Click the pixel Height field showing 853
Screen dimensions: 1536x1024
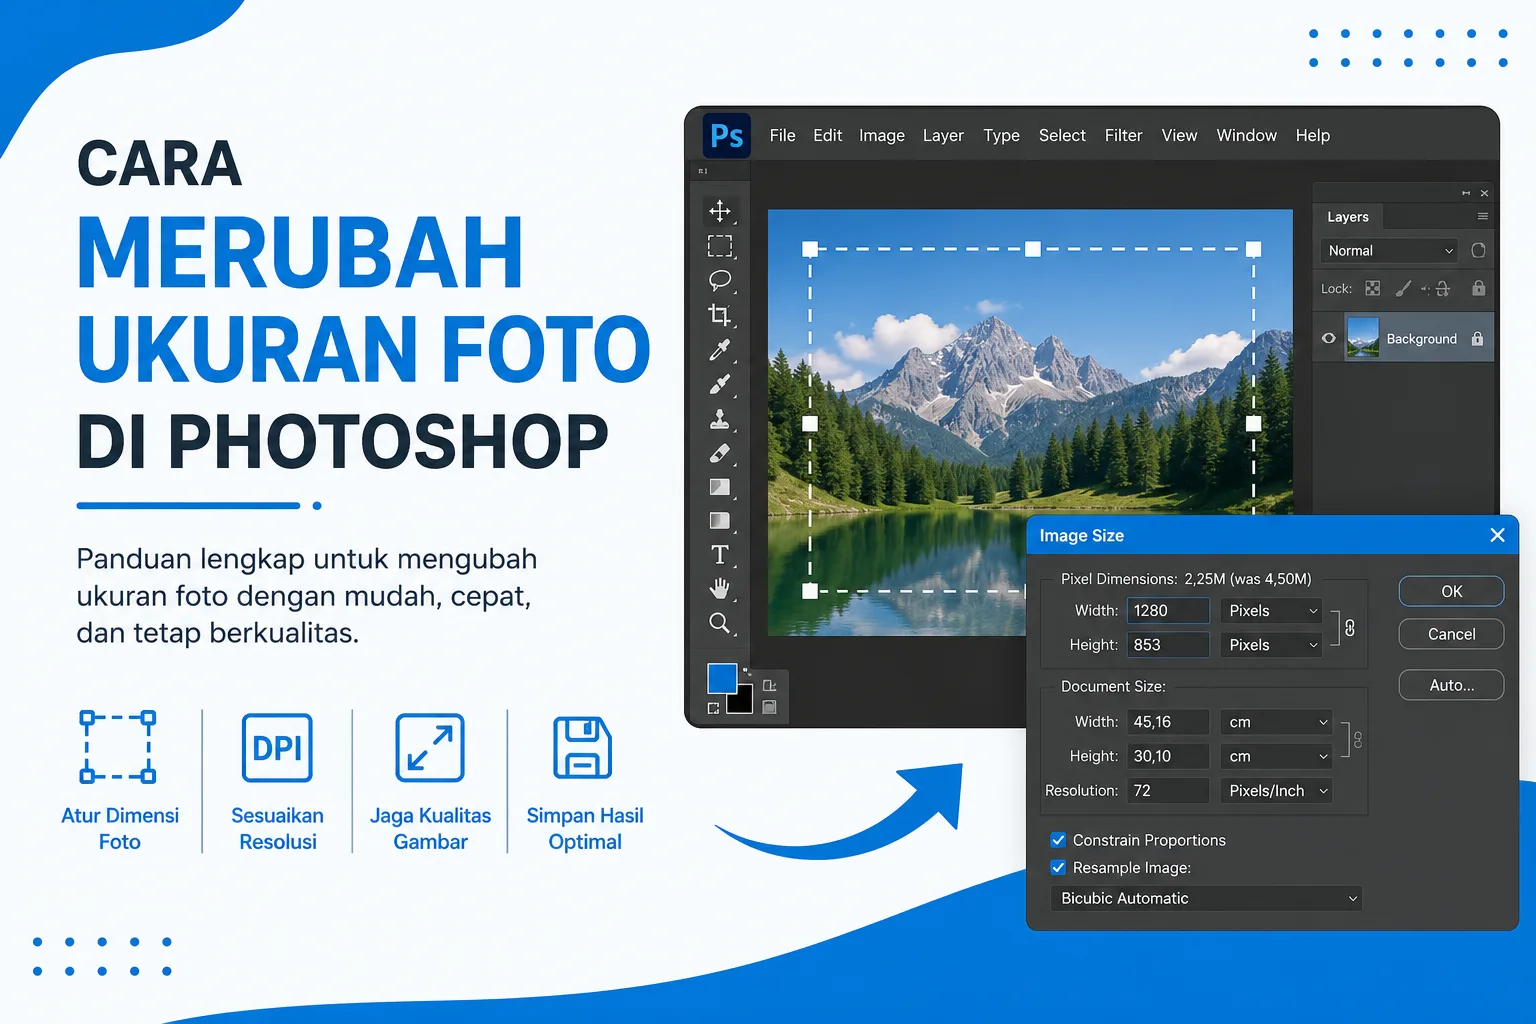pos(1168,645)
